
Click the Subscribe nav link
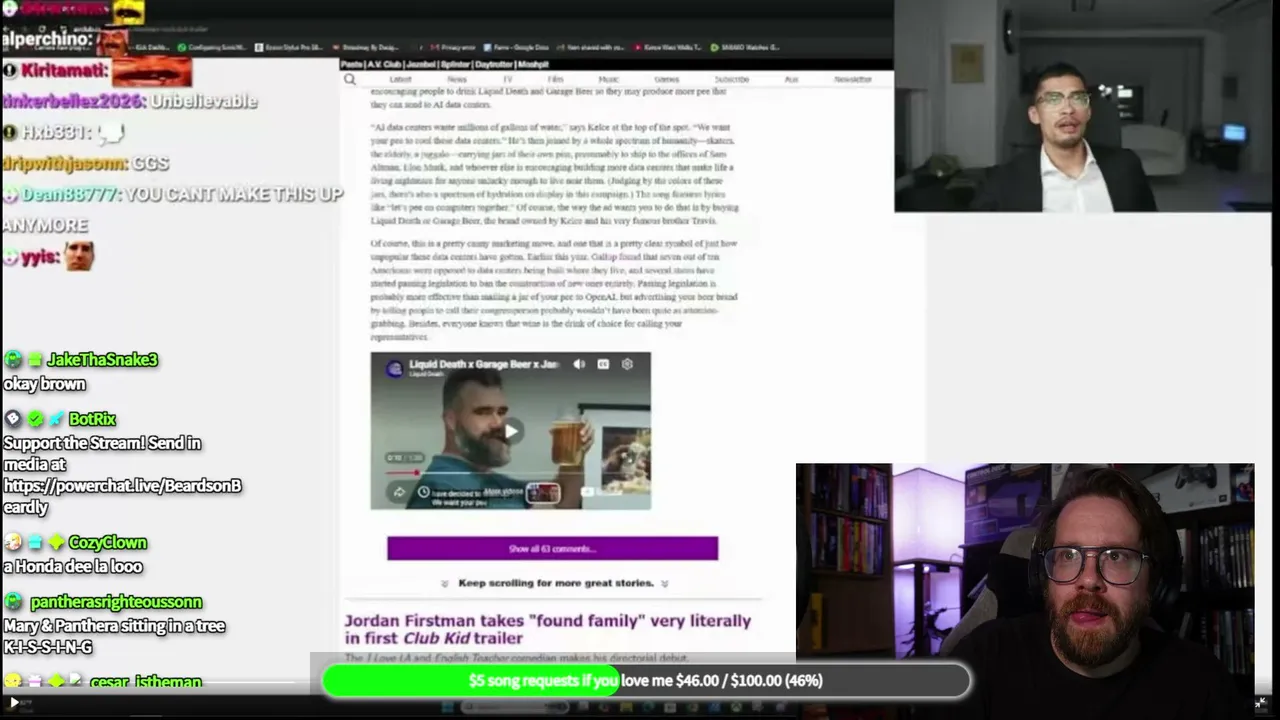(731, 79)
